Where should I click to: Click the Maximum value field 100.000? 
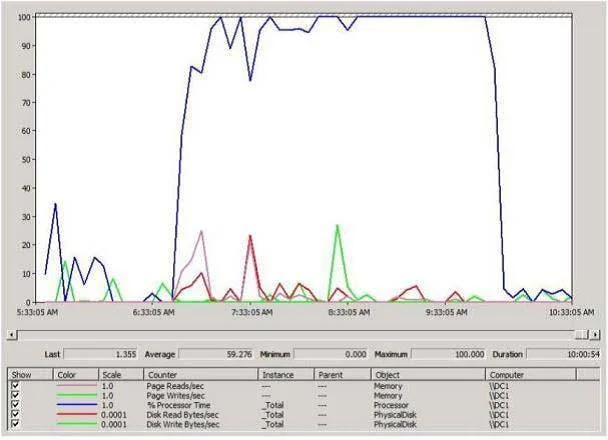pos(448,354)
